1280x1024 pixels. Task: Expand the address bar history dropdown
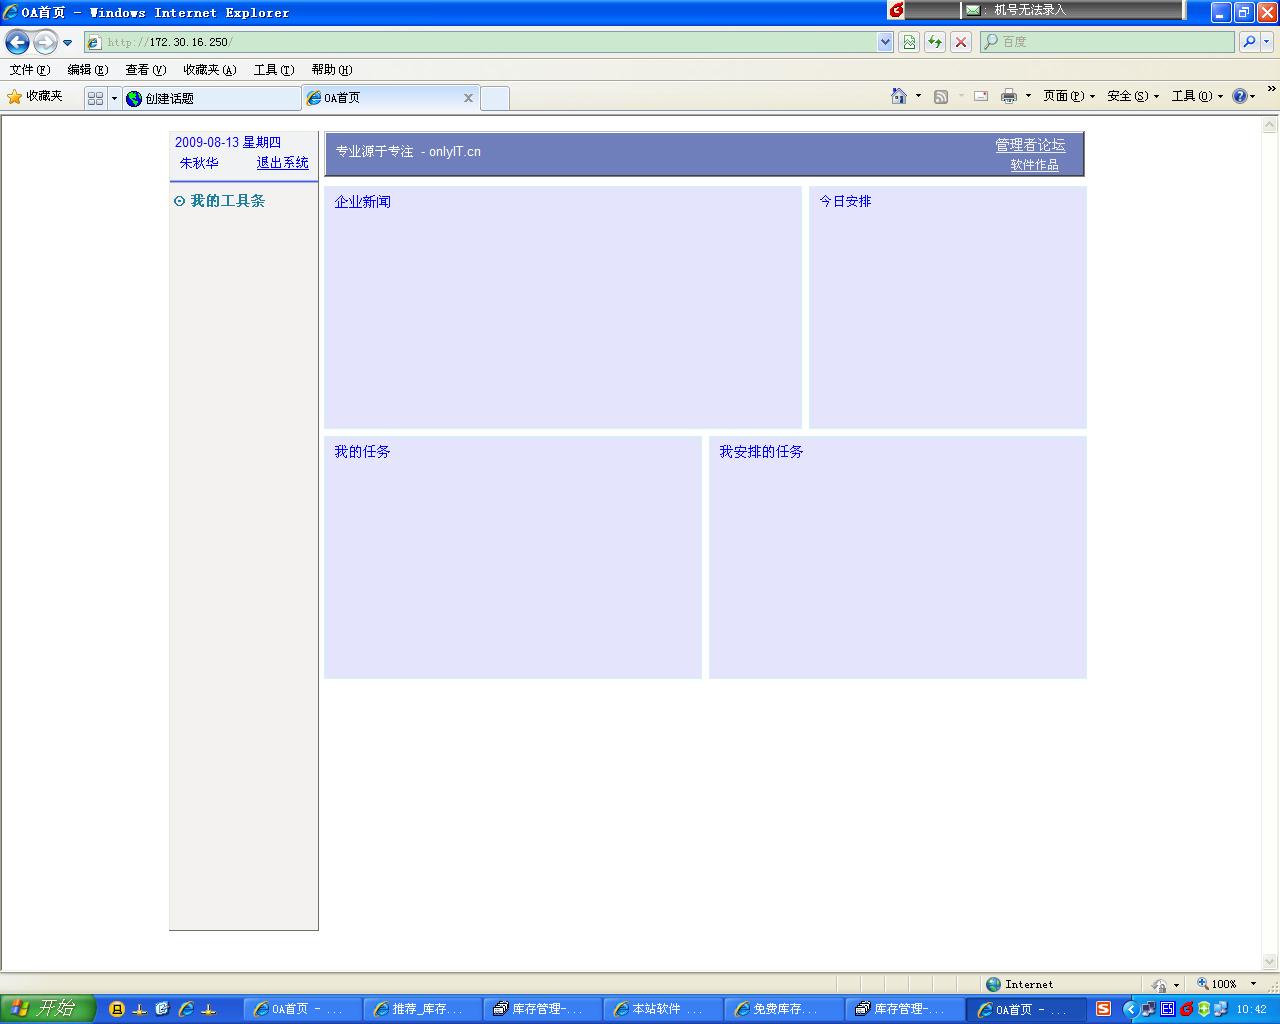pos(885,42)
